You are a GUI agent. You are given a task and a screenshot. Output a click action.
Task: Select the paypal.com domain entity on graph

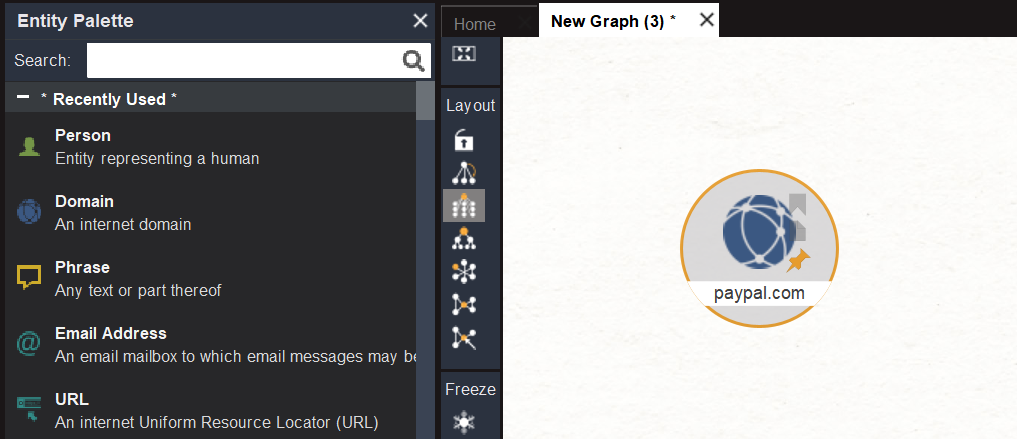point(759,248)
